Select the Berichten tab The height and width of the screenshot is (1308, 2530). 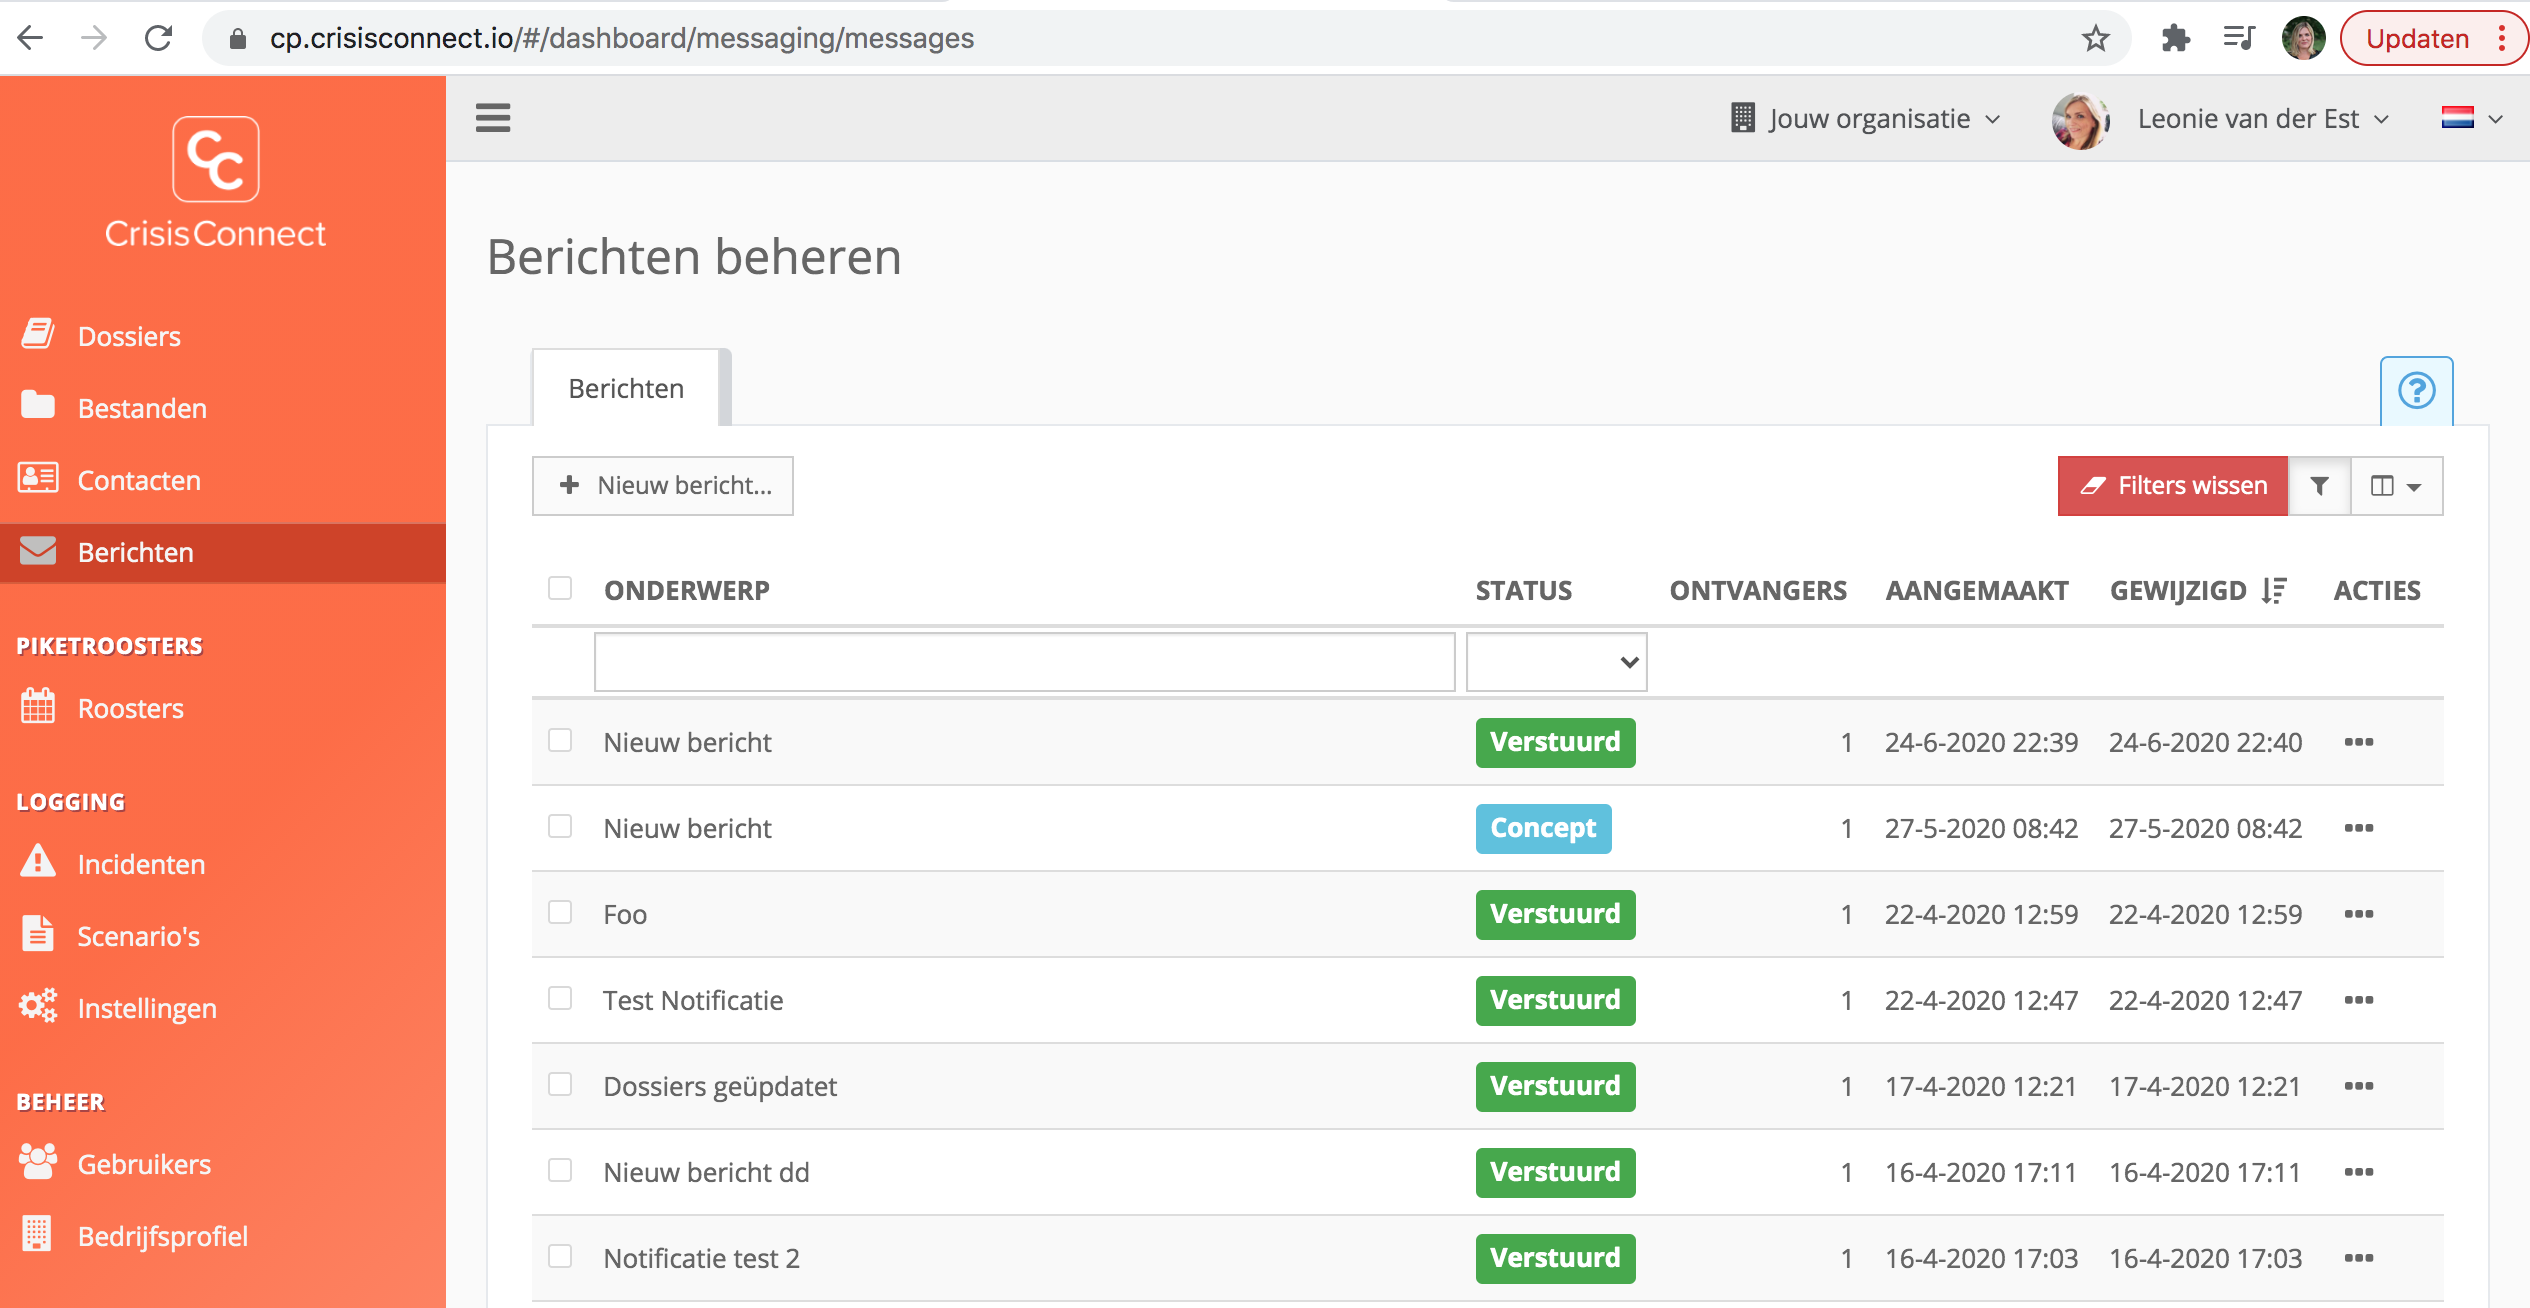coord(626,388)
